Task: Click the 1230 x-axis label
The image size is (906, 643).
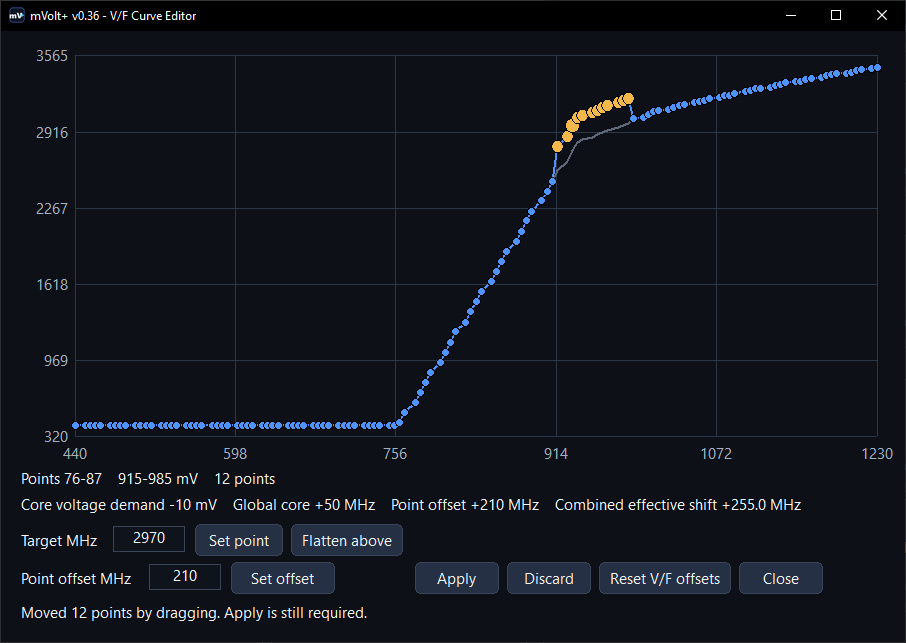Action: tap(877, 454)
